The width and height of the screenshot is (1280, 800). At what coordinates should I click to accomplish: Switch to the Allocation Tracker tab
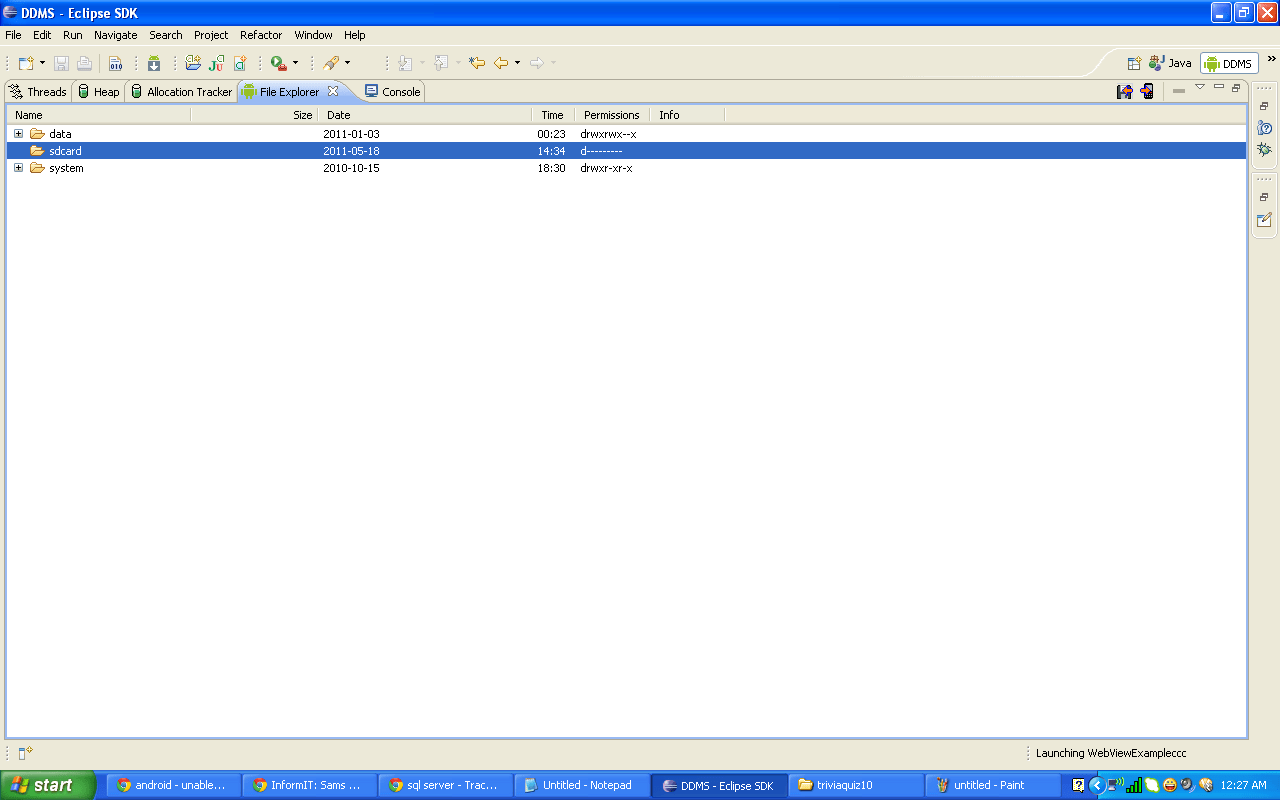coord(181,92)
